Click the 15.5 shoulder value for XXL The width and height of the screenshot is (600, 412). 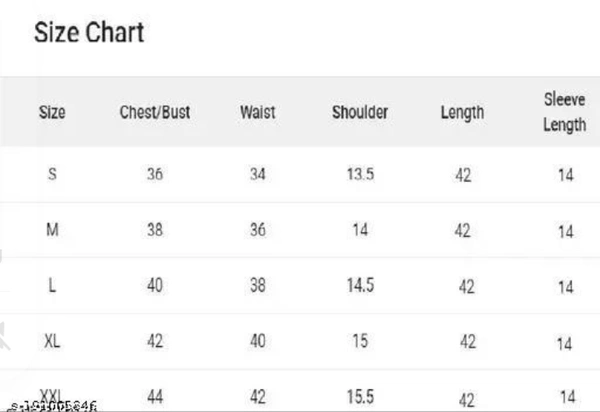tap(360, 397)
